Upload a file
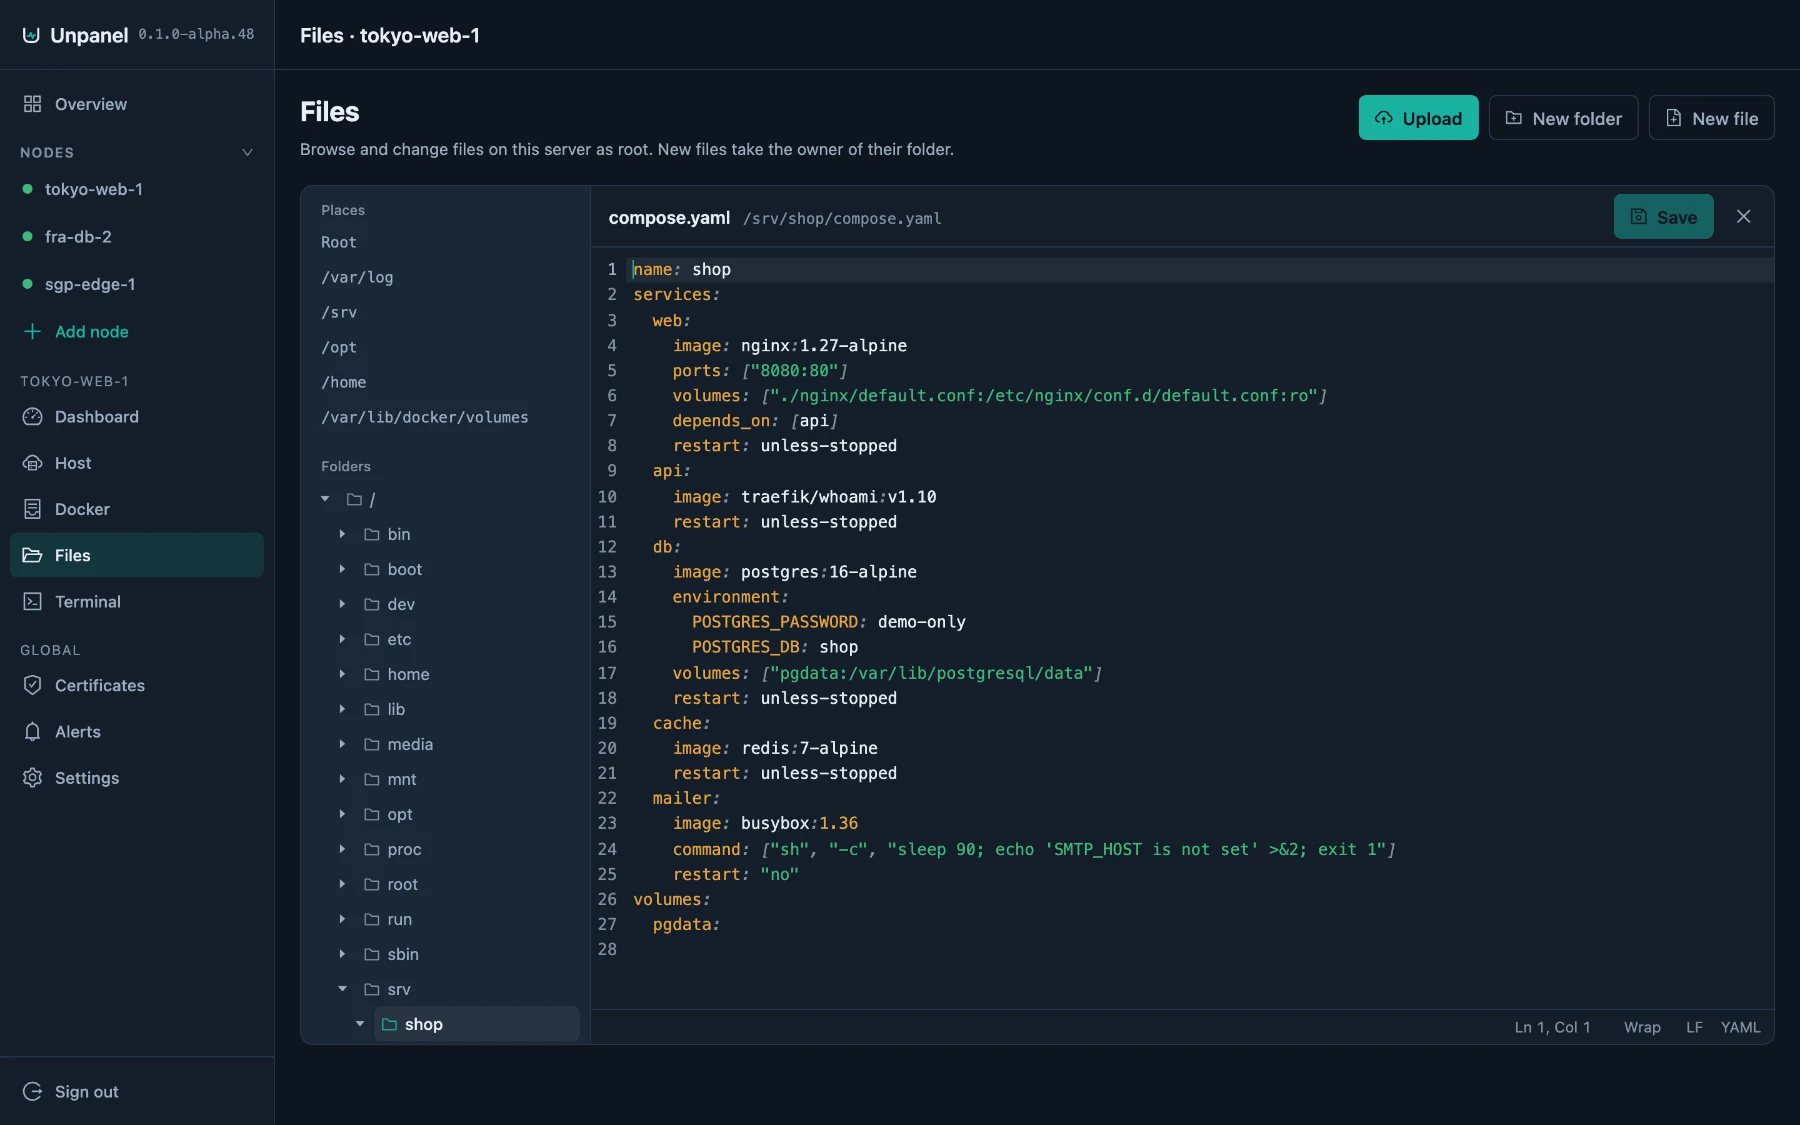Image resolution: width=1800 pixels, height=1125 pixels. [1418, 118]
